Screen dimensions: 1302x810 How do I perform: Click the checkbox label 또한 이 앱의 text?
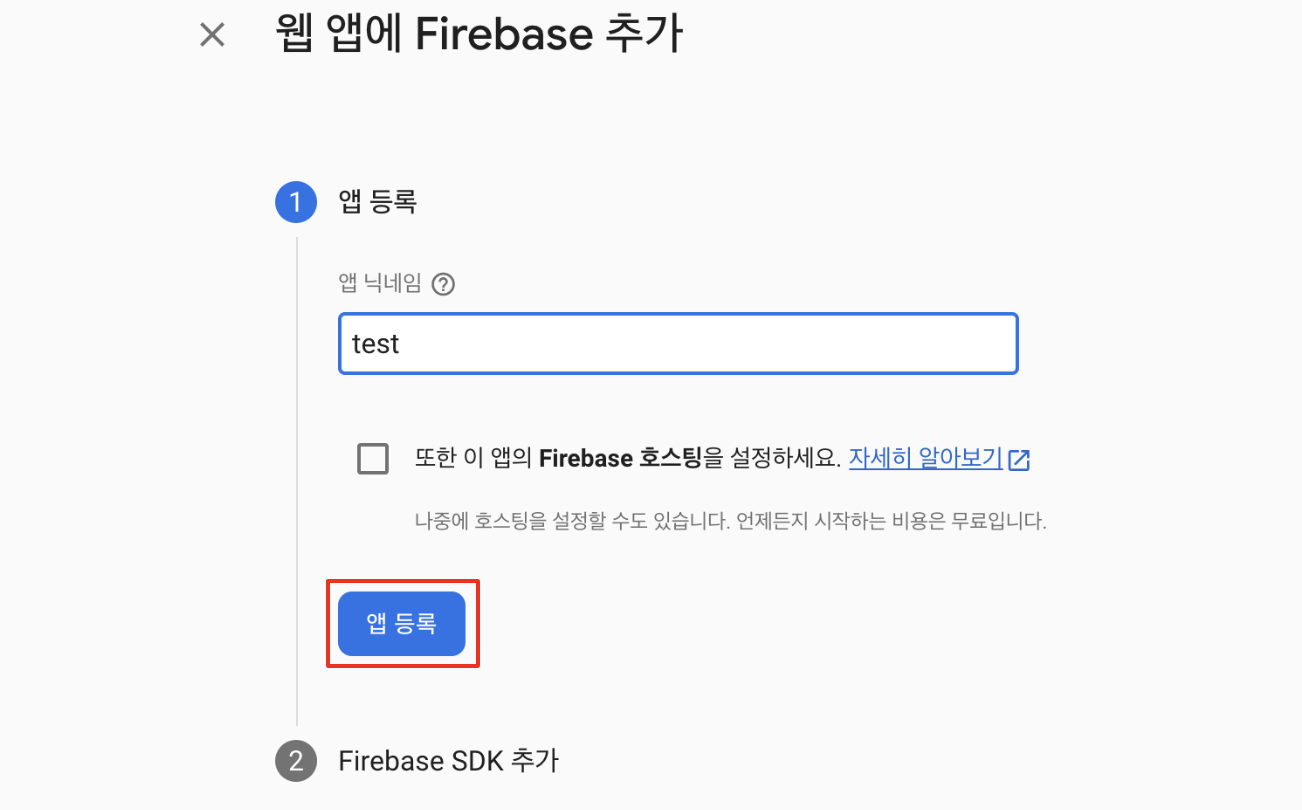(474, 459)
